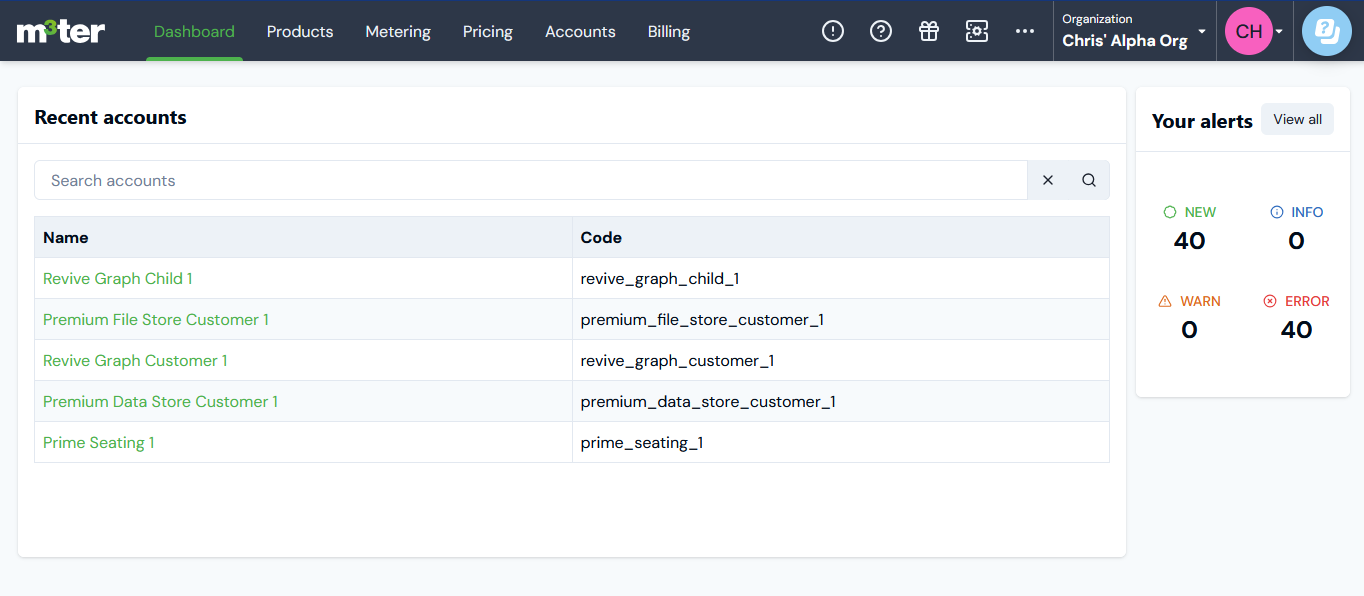Open the settings gear panel icon
Screen dimensions: 1364x596
[977, 31]
